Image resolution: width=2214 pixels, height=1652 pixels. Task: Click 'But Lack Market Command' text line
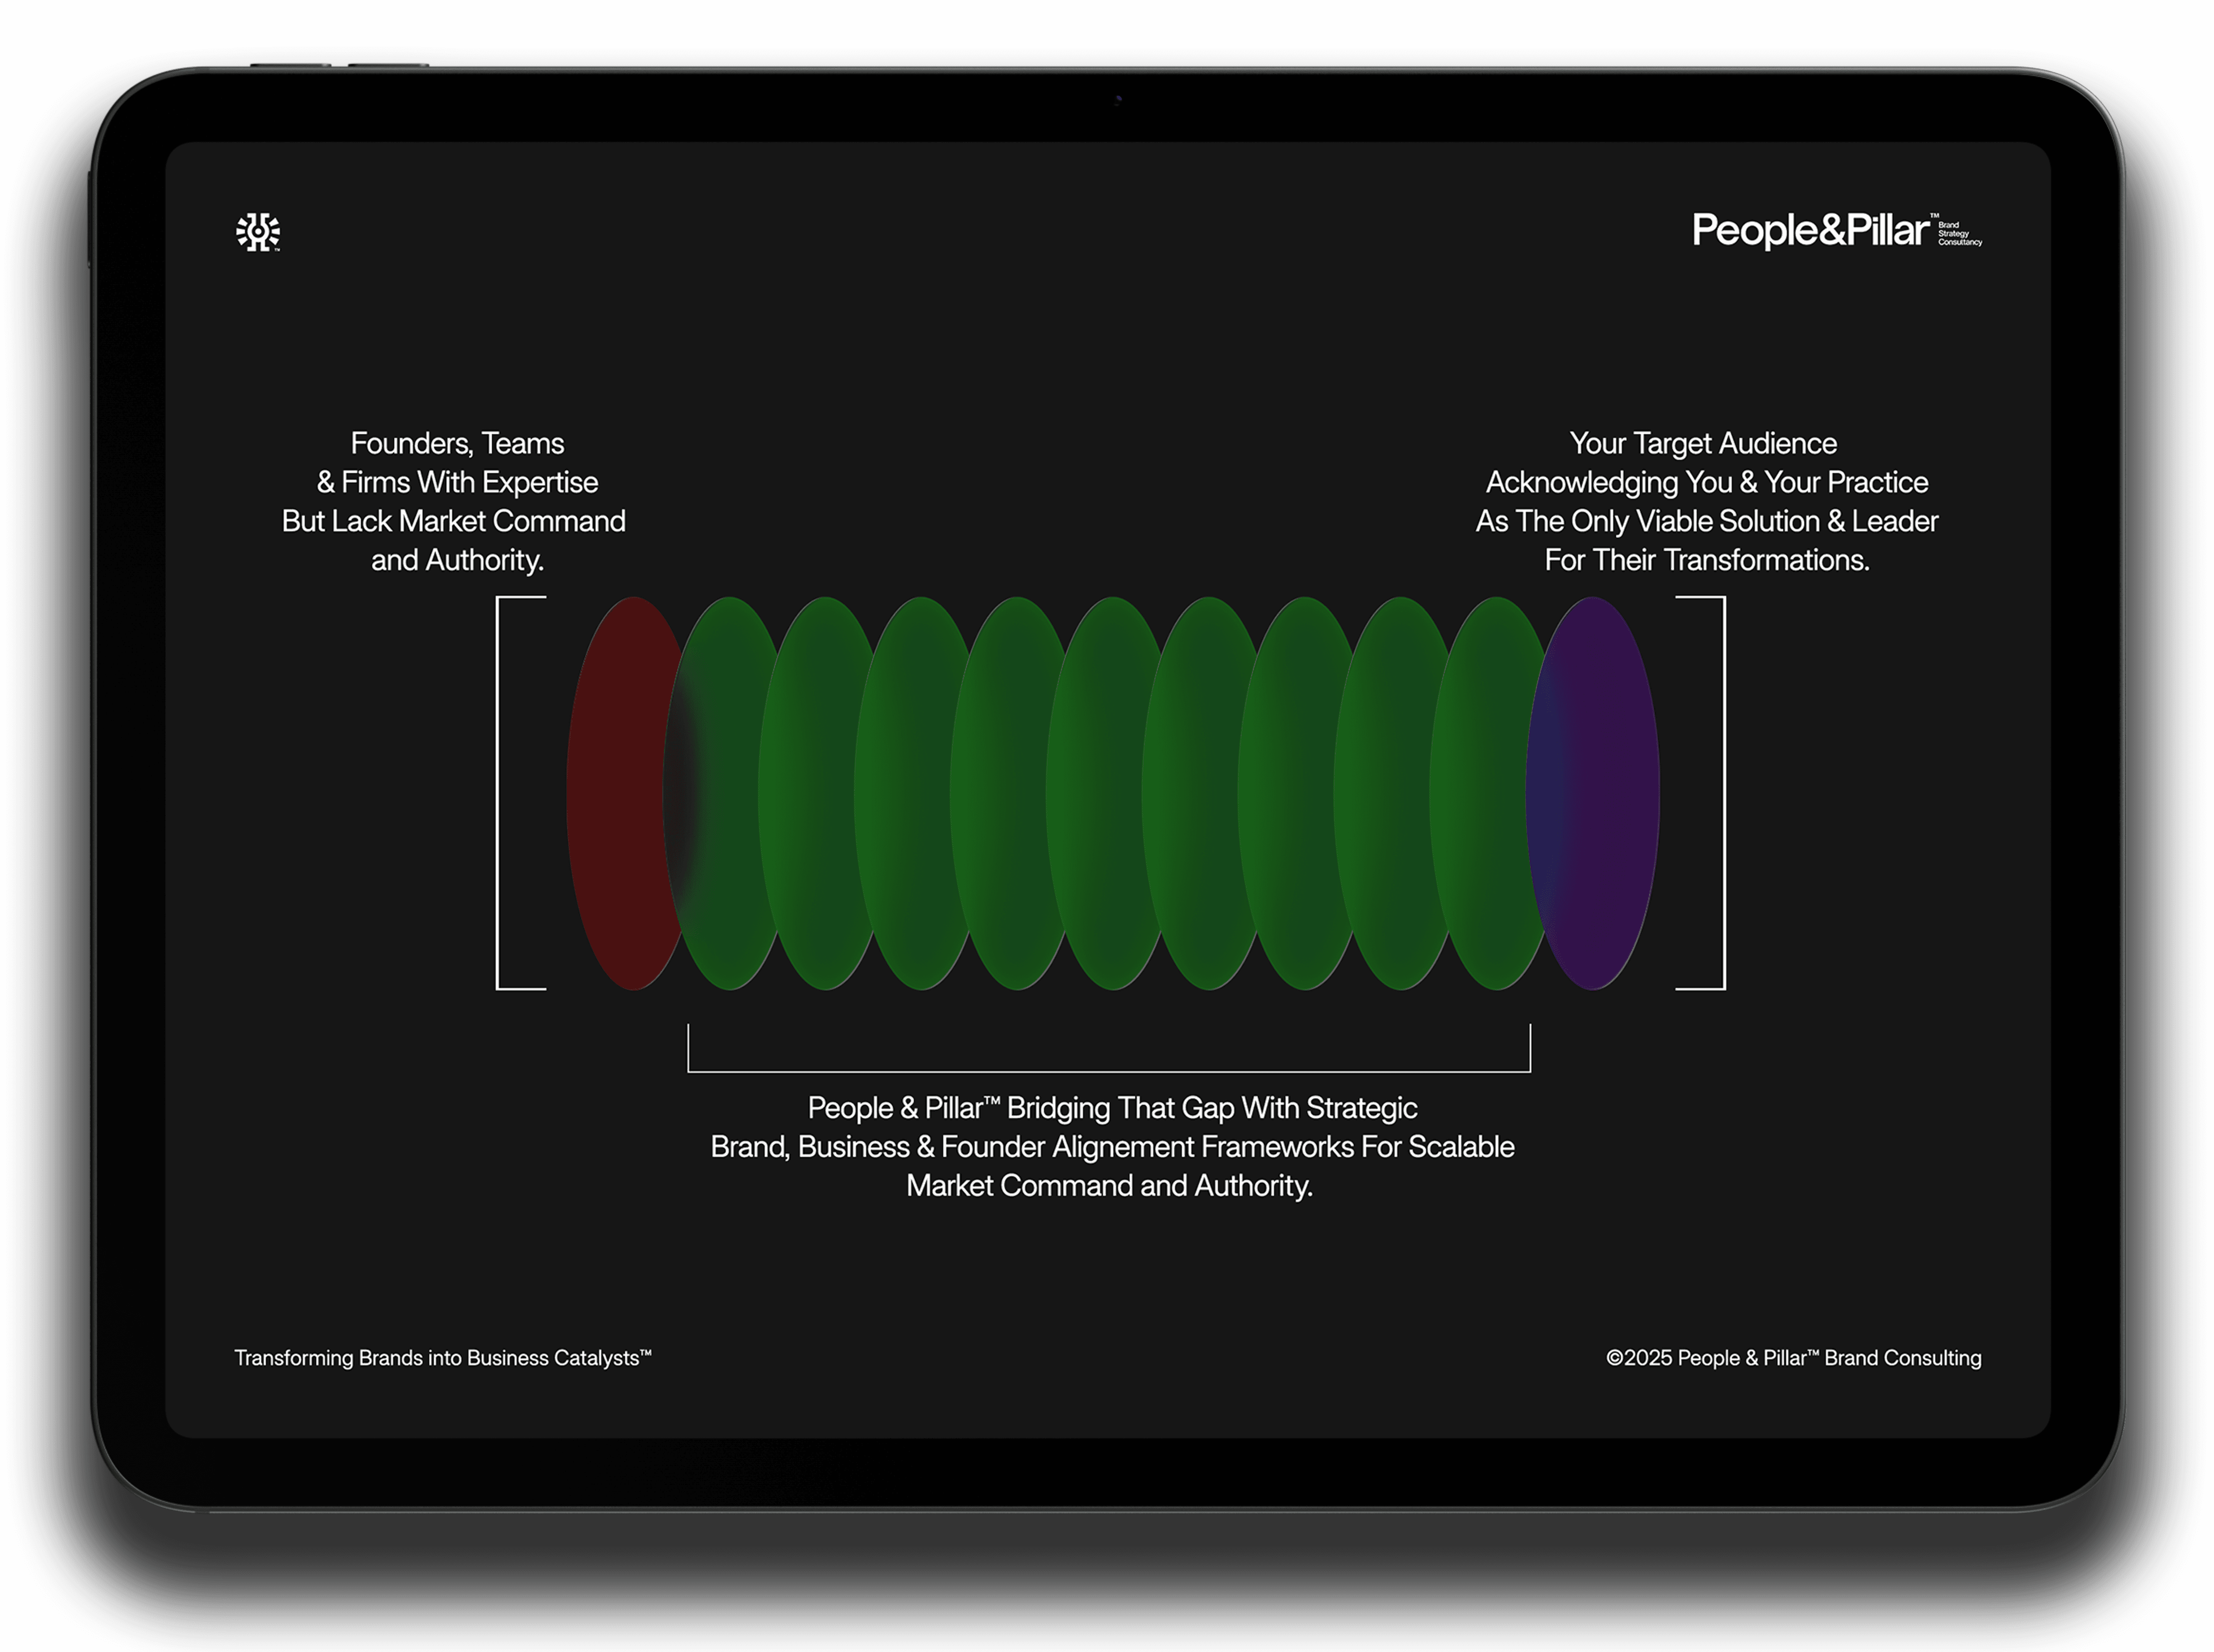(x=453, y=521)
